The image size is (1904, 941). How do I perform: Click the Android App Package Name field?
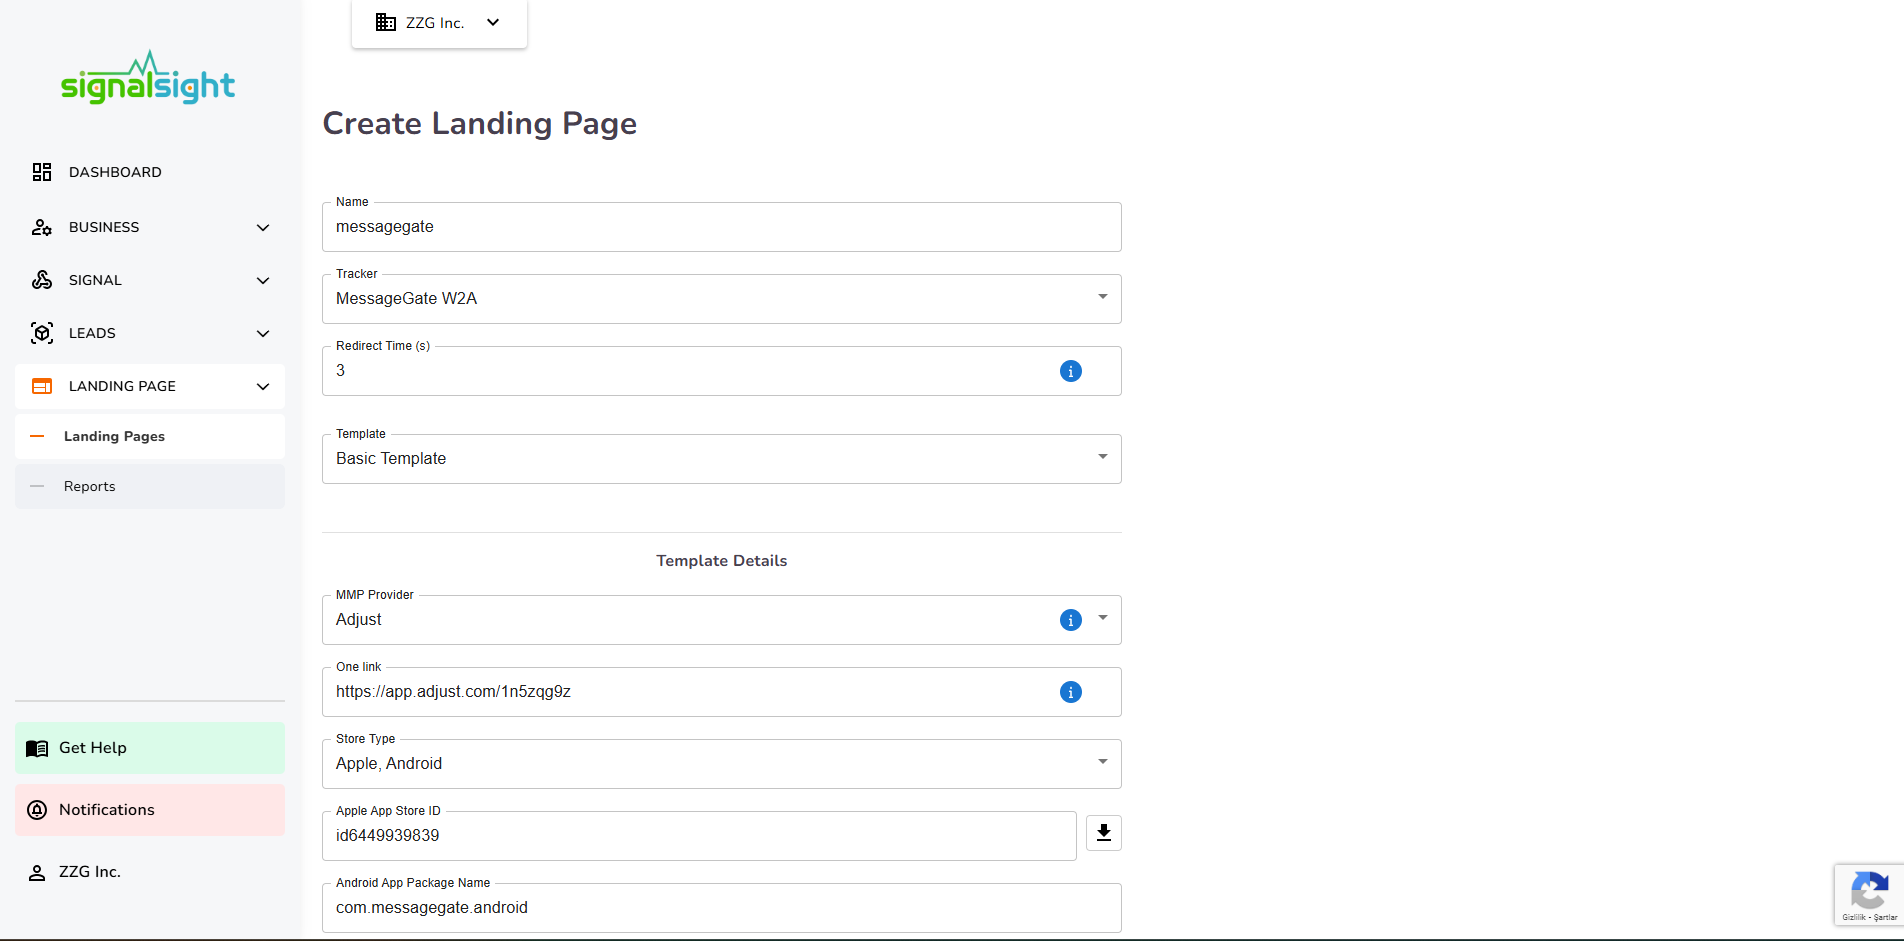pyautogui.click(x=722, y=908)
